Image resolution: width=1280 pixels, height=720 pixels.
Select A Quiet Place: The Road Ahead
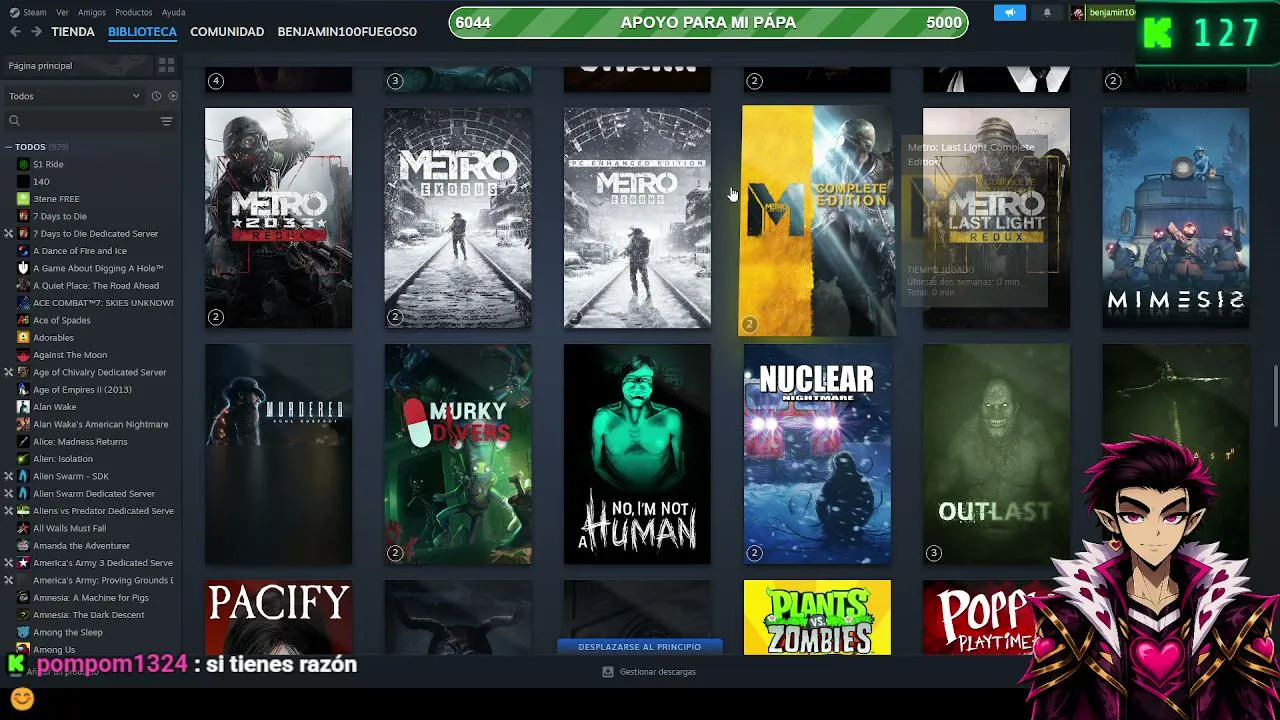pyautogui.click(x=96, y=286)
